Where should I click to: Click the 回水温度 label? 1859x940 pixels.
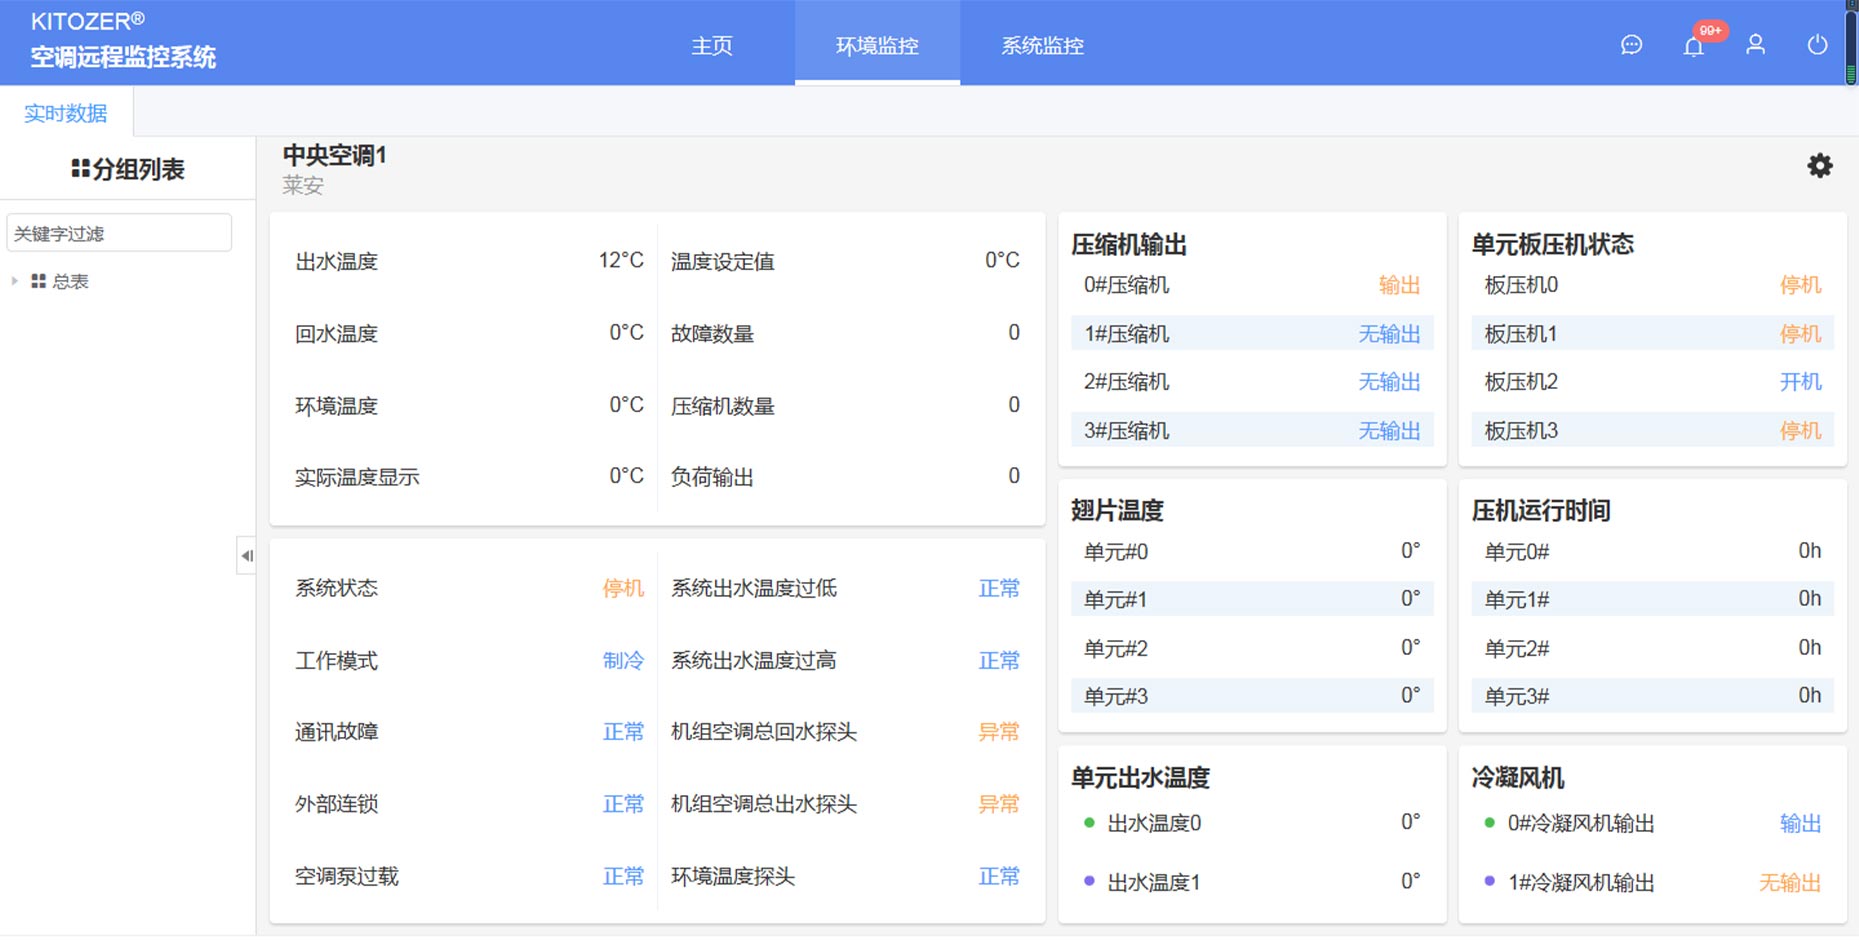336,334
